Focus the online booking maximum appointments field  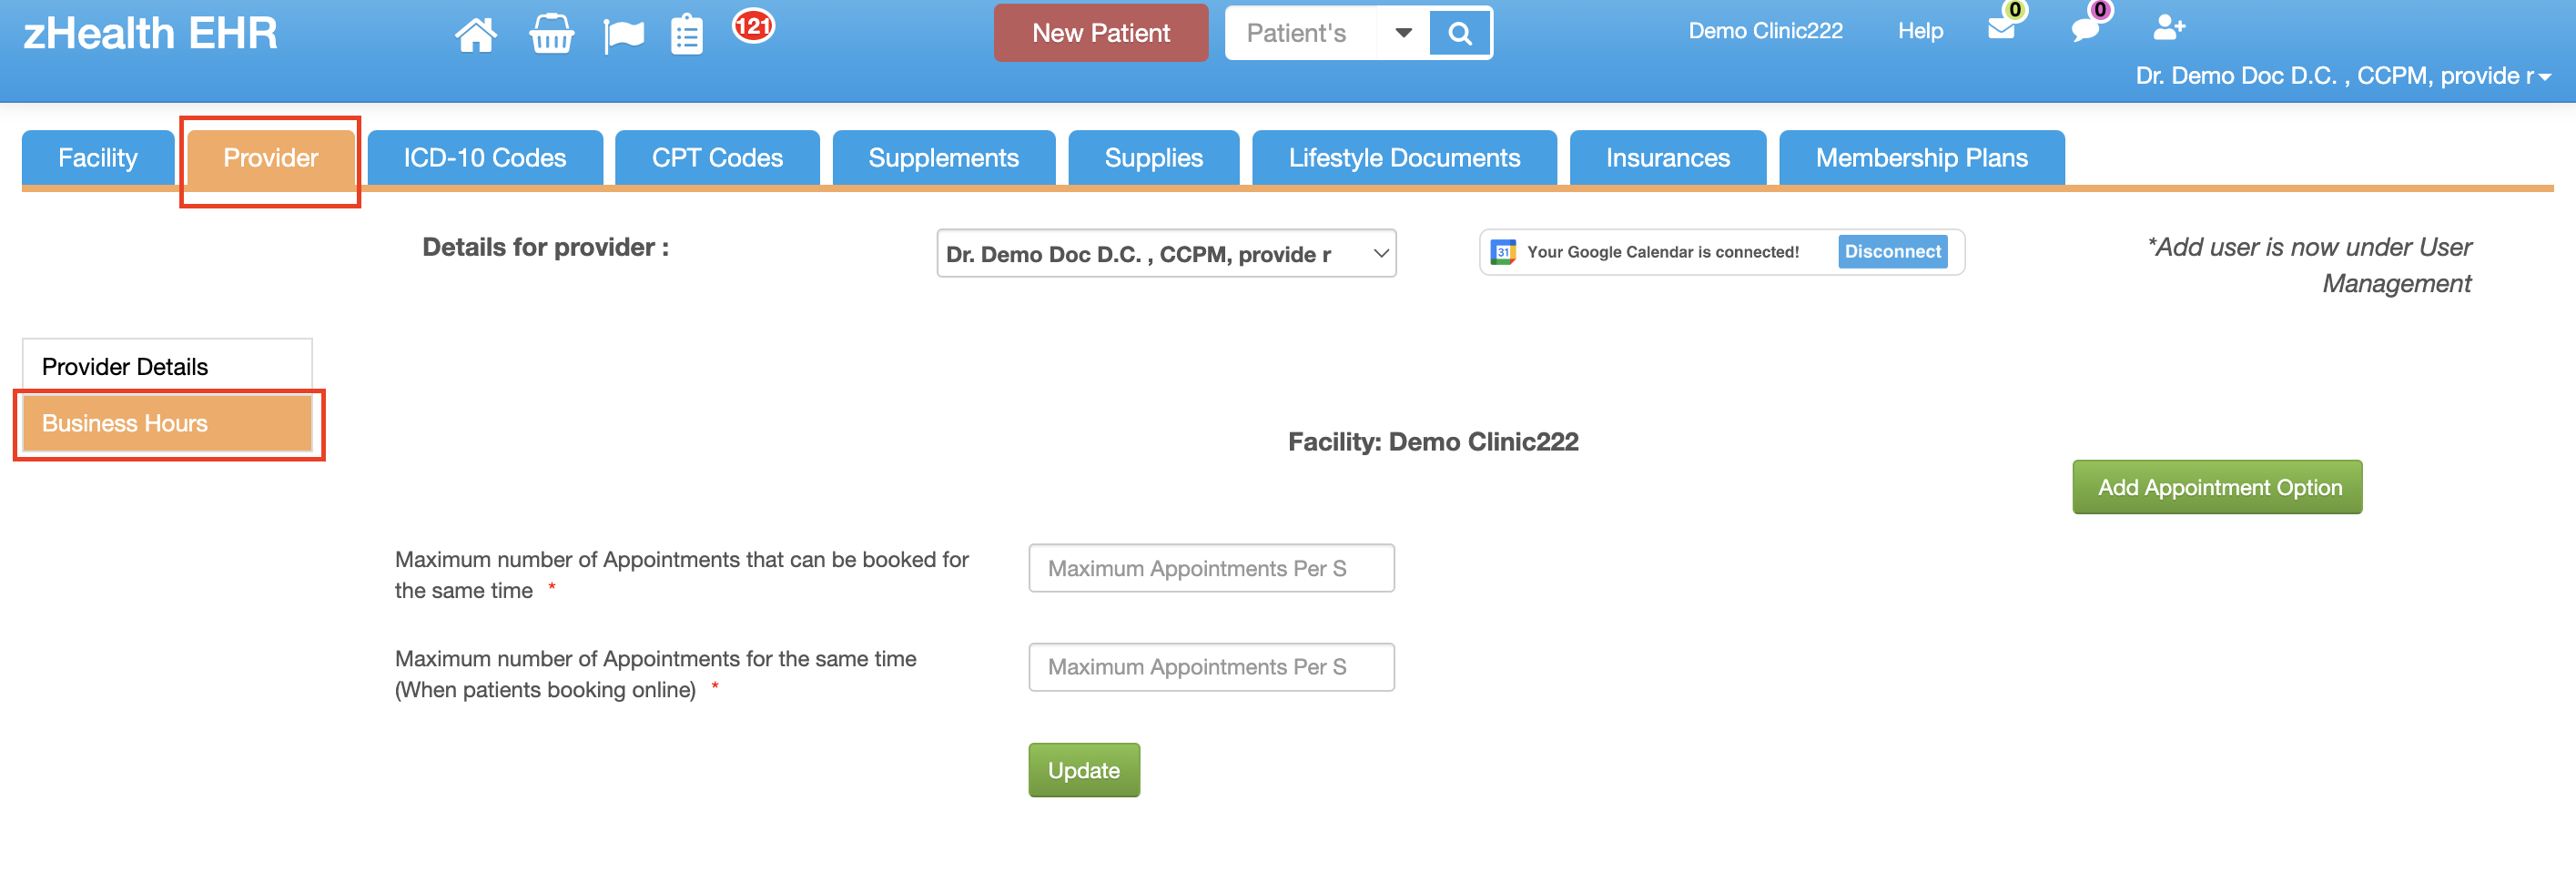1210,667
